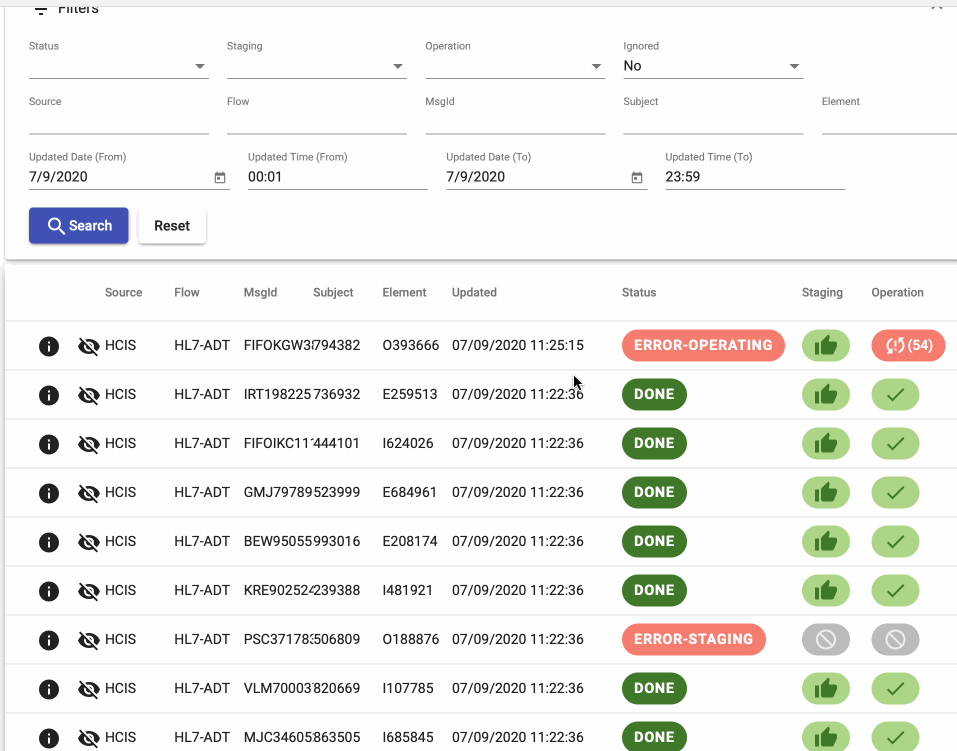
Task: Click thumbs-up staging icon in ERROR-OPERATING row
Action: (x=825, y=346)
